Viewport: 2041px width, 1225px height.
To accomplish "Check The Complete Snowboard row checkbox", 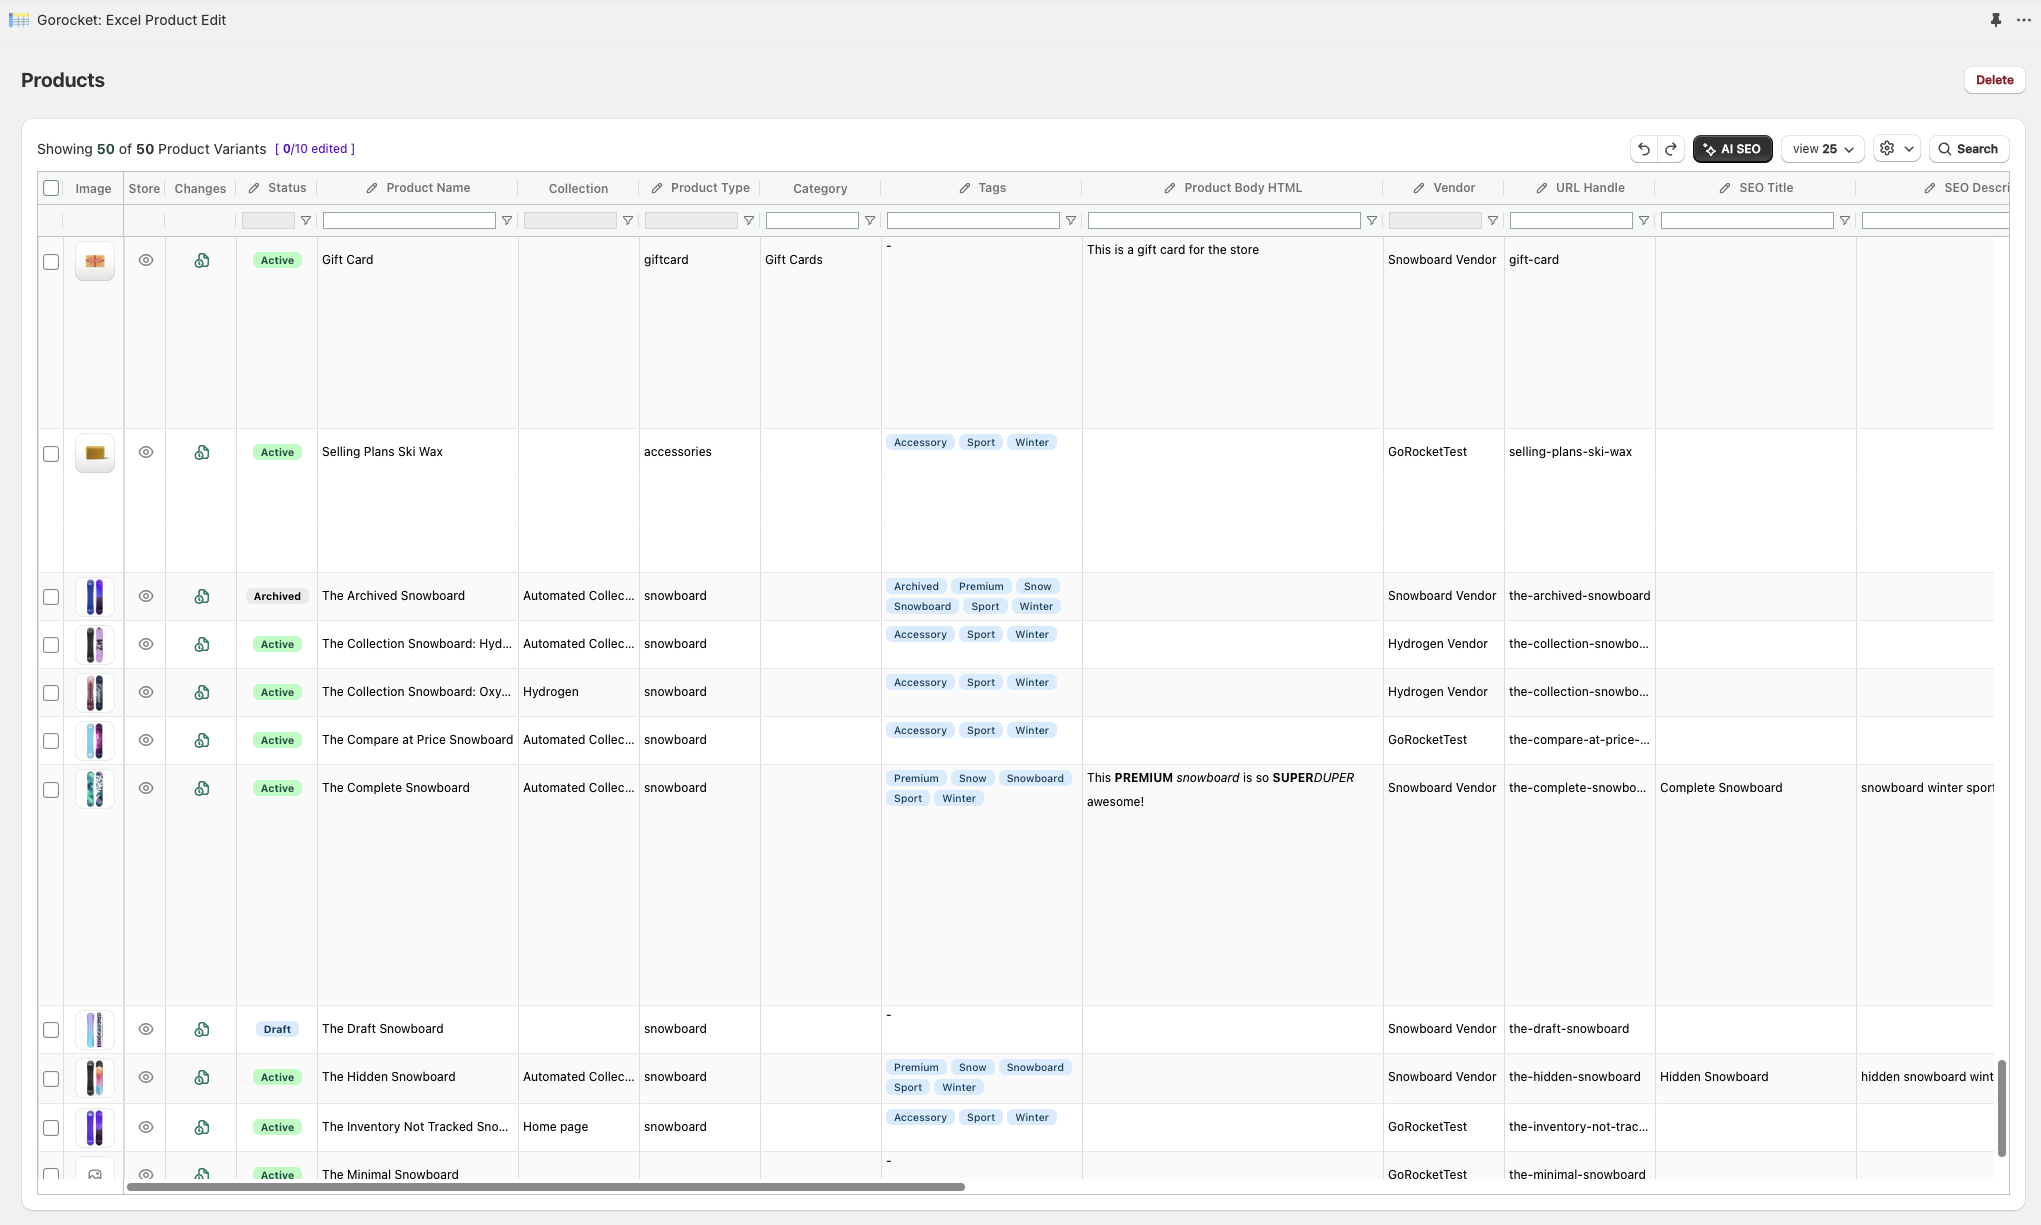I will point(51,790).
